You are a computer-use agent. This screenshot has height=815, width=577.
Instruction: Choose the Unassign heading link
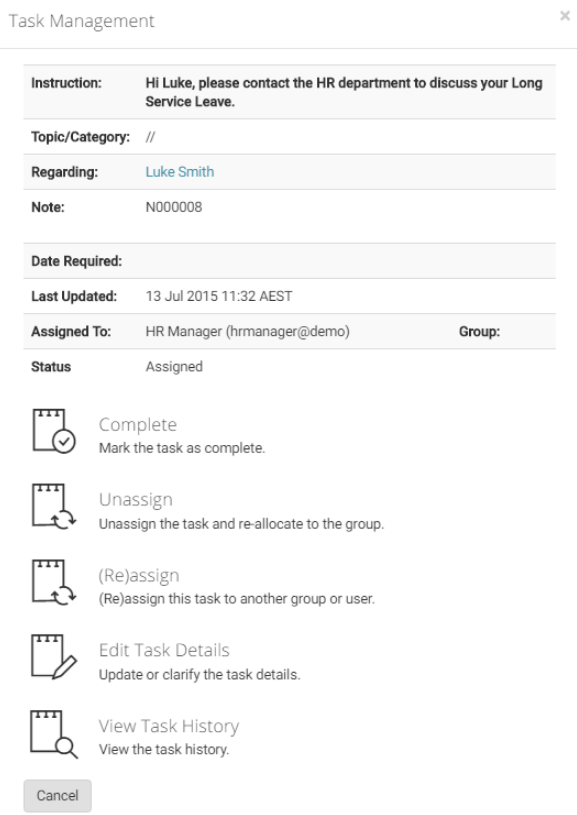point(136,499)
